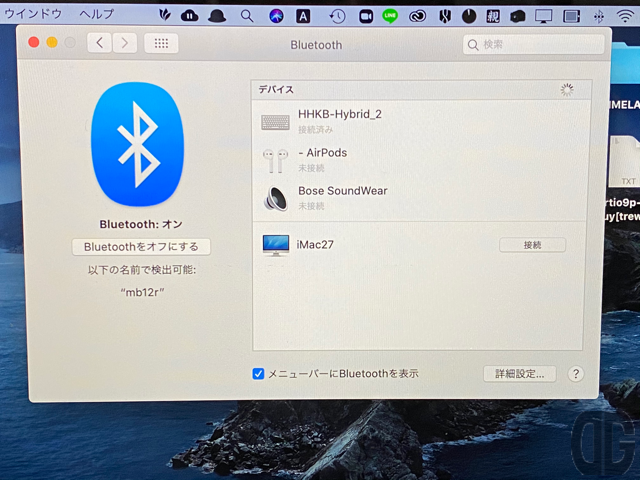Click the wrench tools menu bar icon
640x480 pixels.
[445, 16]
